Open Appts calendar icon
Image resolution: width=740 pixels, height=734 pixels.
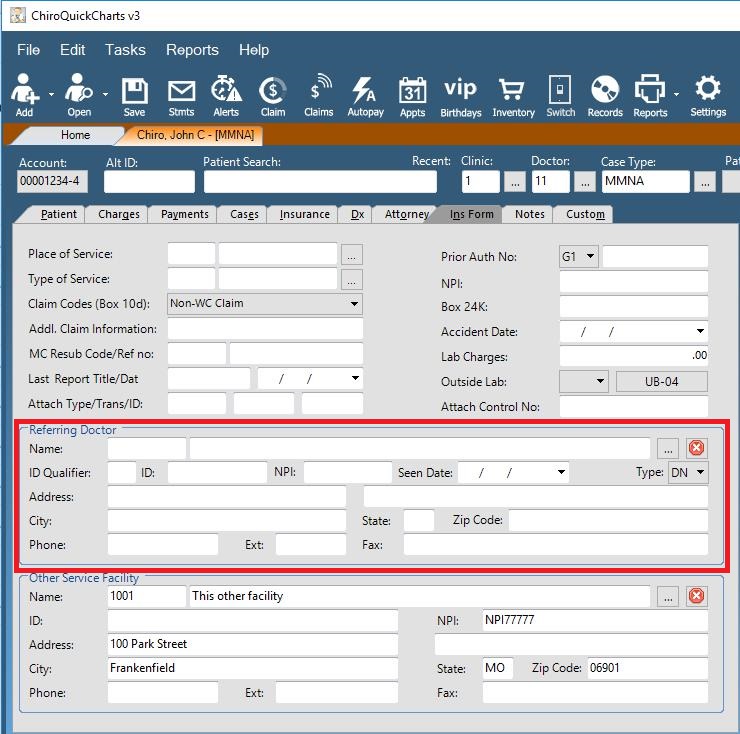pyautogui.click(x=412, y=97)
